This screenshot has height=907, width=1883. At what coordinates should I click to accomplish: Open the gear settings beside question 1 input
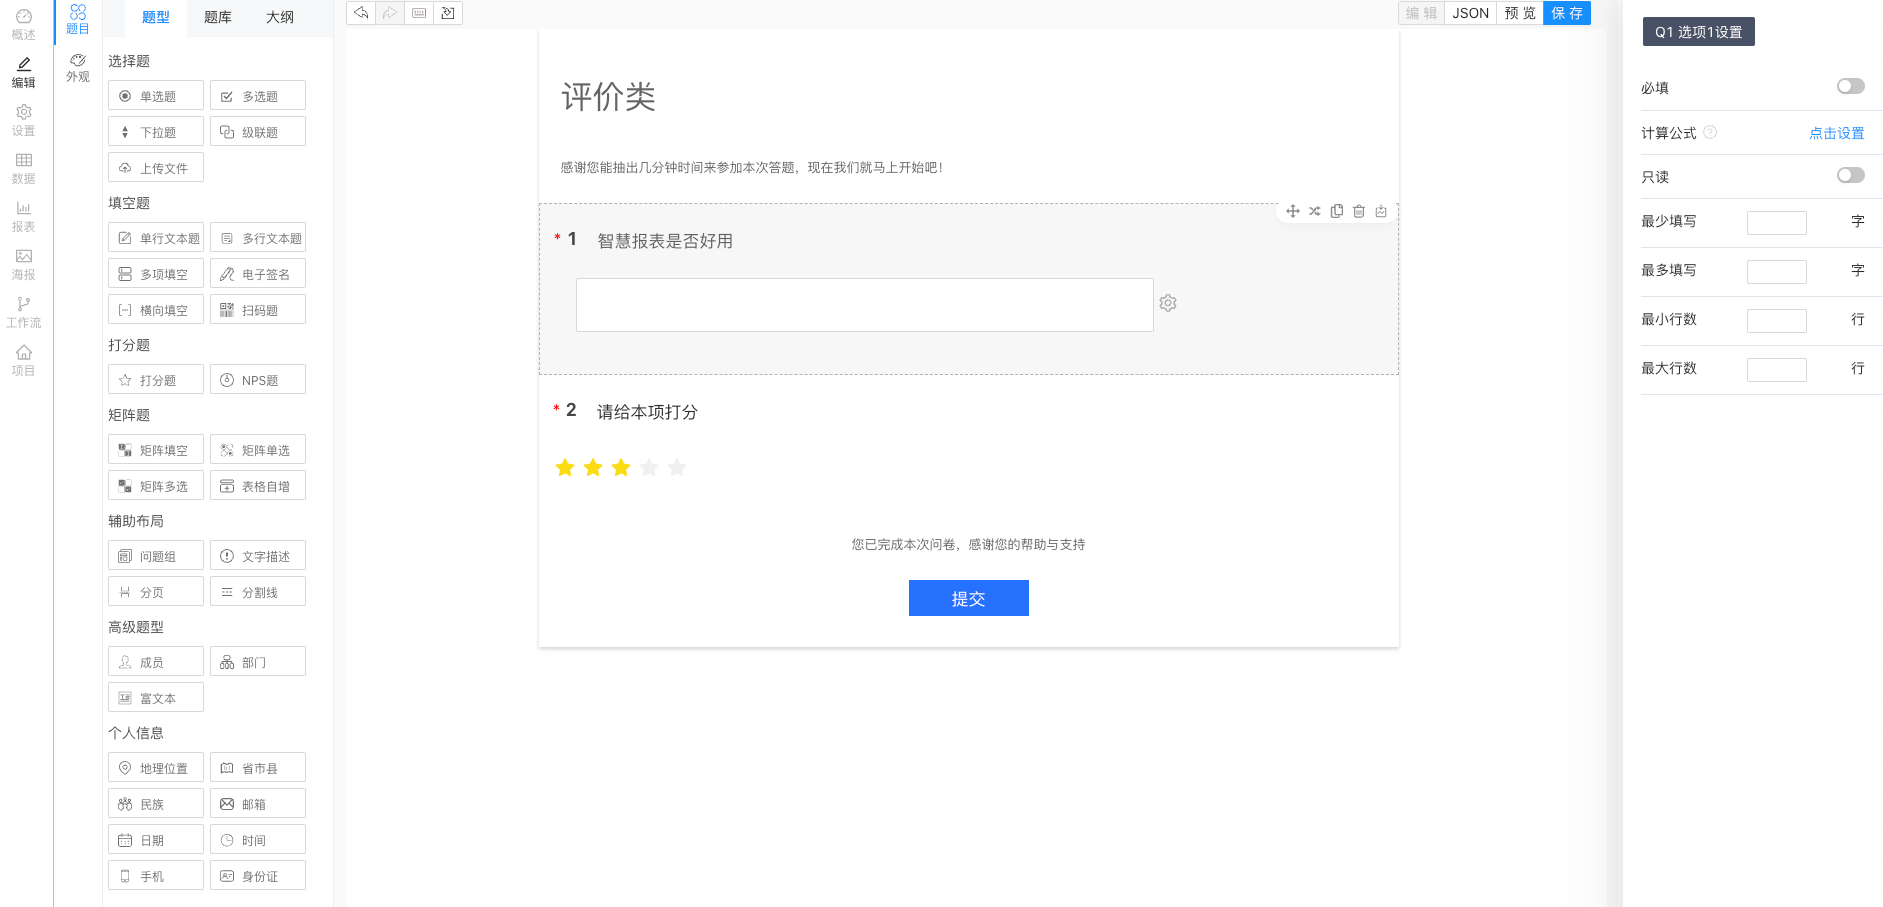[1168, 303]
